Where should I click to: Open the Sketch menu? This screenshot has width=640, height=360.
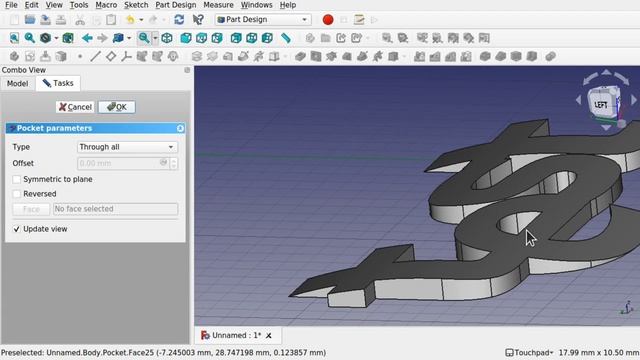coord(136,5)
